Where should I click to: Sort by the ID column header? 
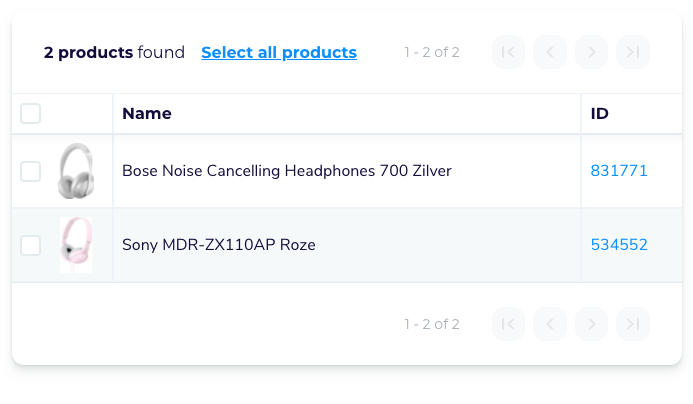point(600,113)
